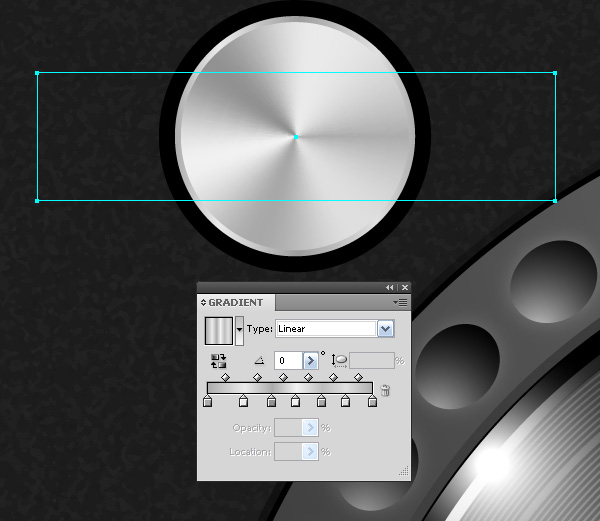
Task: Collapse the Gradient panel with double-arrow icon
Action: click(x=390, y=287)
